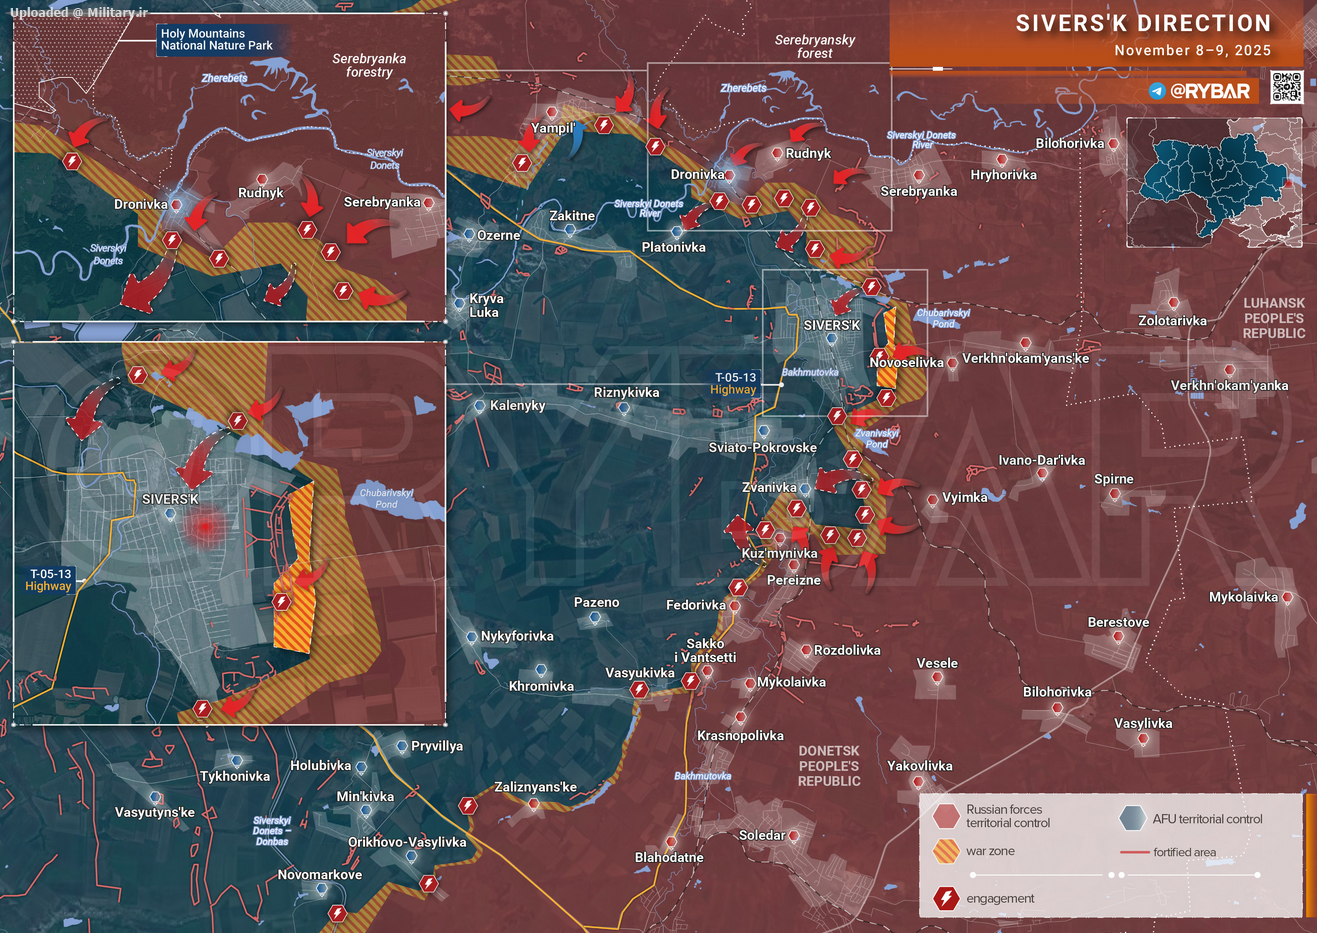Viewport: 1317px width, 933px height.
Task: Click the Russian forces hexagon in the legend
Action: point(946,816)
